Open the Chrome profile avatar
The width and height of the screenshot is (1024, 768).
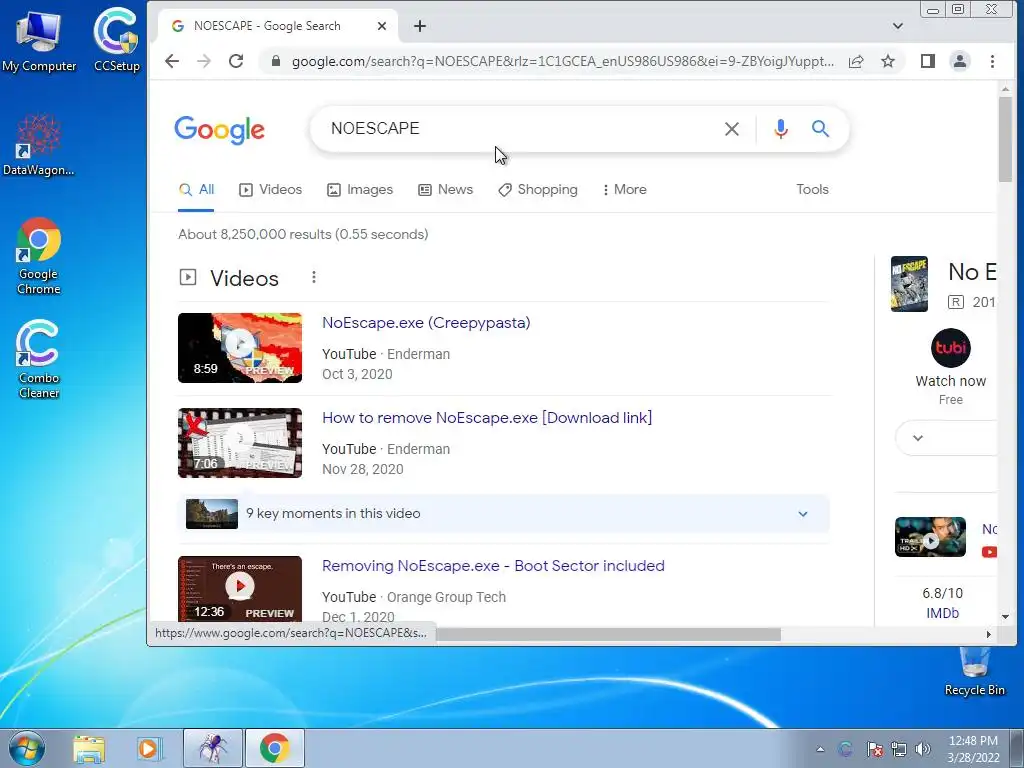pyautogui.click(x=960, y=61)
